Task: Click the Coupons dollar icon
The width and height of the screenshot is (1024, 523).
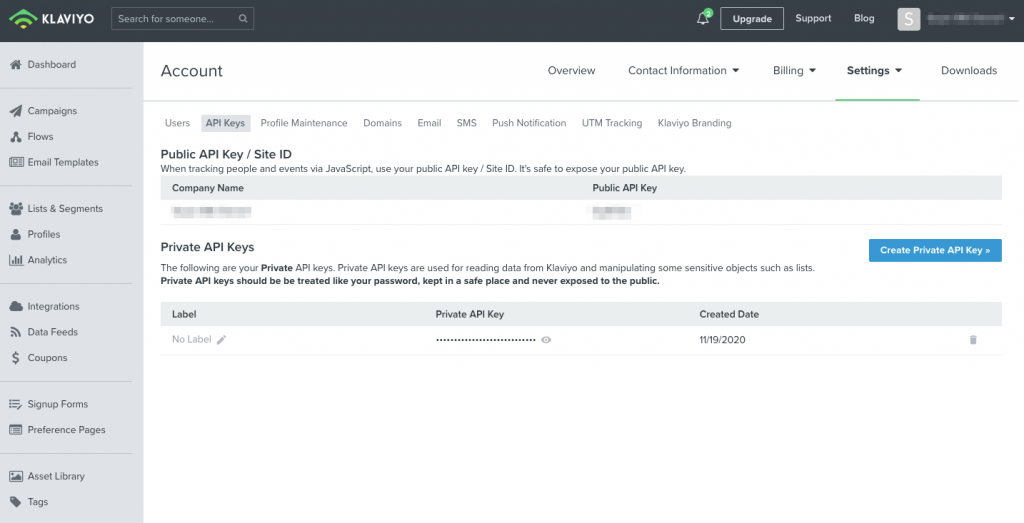Action: [16, 358]
